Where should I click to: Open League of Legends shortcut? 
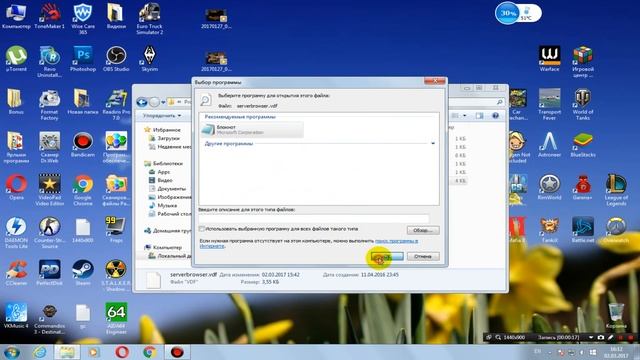pyautogui.click(x=616, y=190)
